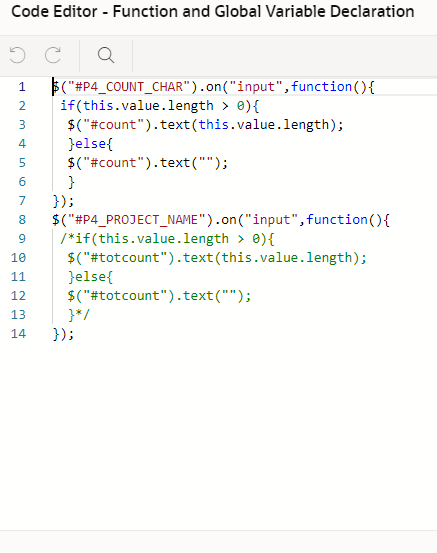Click the Undo arrow icon

pos(17,55)
